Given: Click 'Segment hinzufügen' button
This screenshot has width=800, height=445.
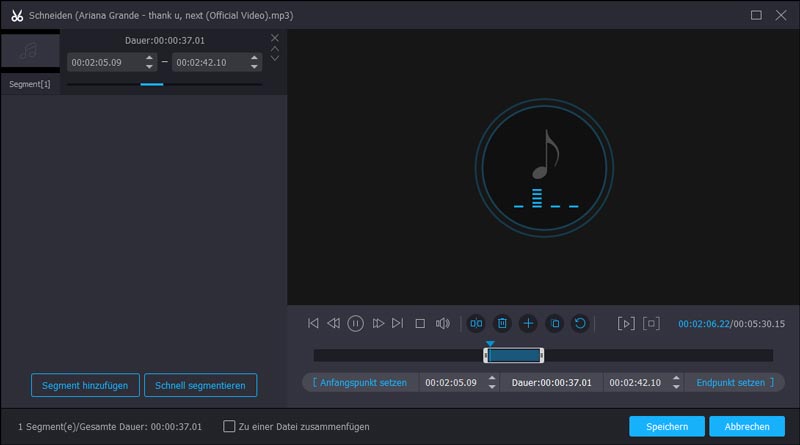Looking at the screenshot, I should point(84,385).
